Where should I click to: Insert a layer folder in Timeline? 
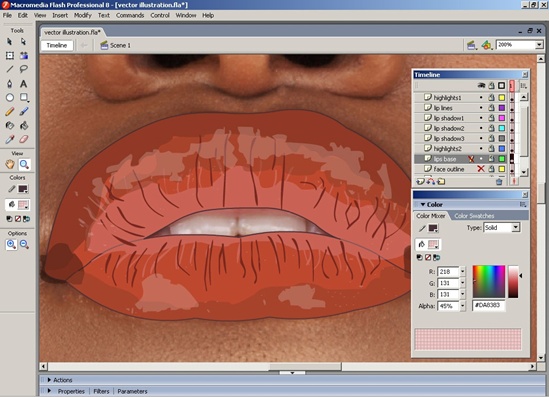pos(441,181)
